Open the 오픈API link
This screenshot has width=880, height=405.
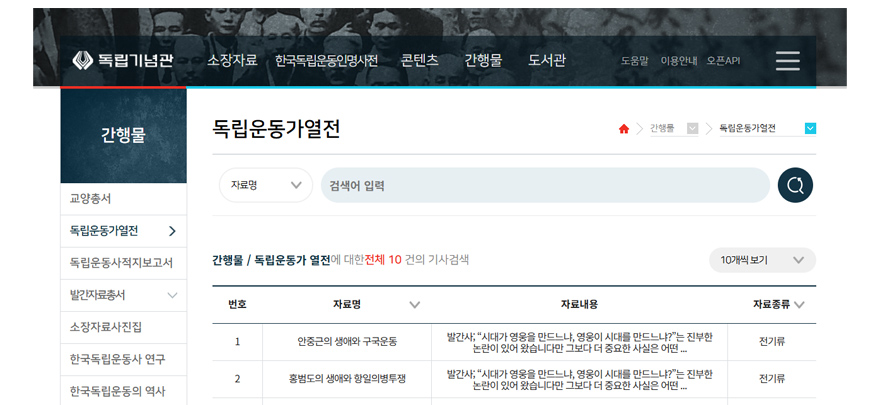pos(723,61)
